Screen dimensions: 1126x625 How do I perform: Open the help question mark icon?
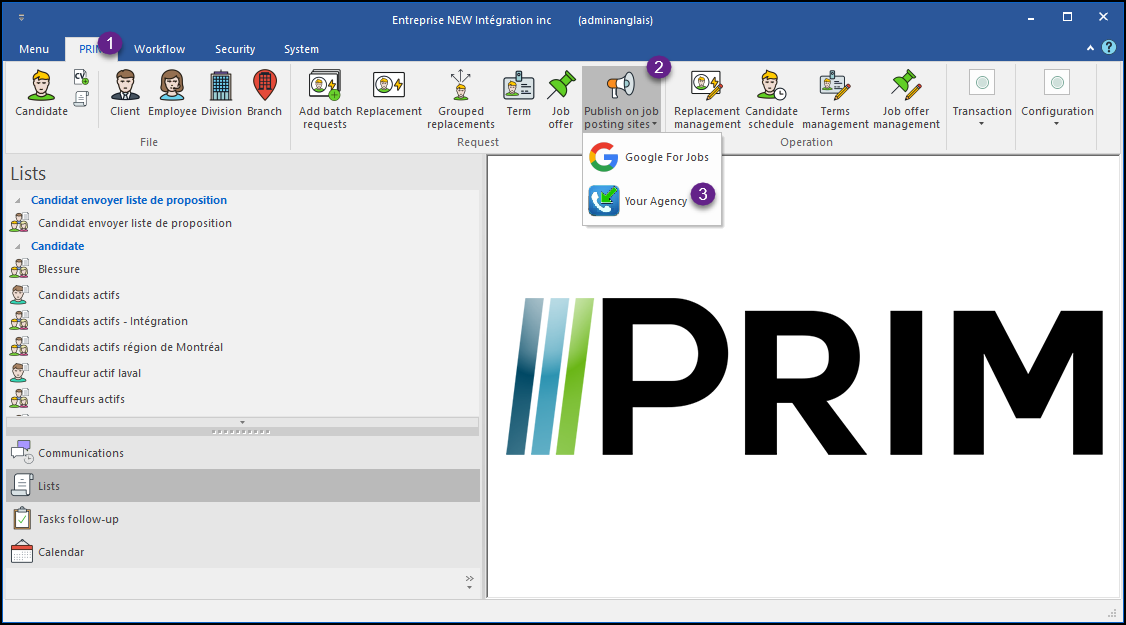point(1109,47)
